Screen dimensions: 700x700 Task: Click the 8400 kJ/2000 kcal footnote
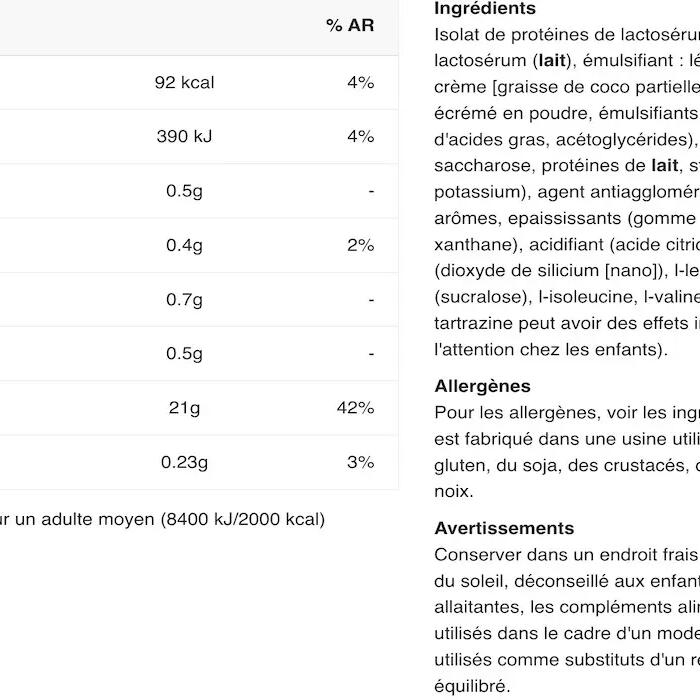[x=243, y=519]
